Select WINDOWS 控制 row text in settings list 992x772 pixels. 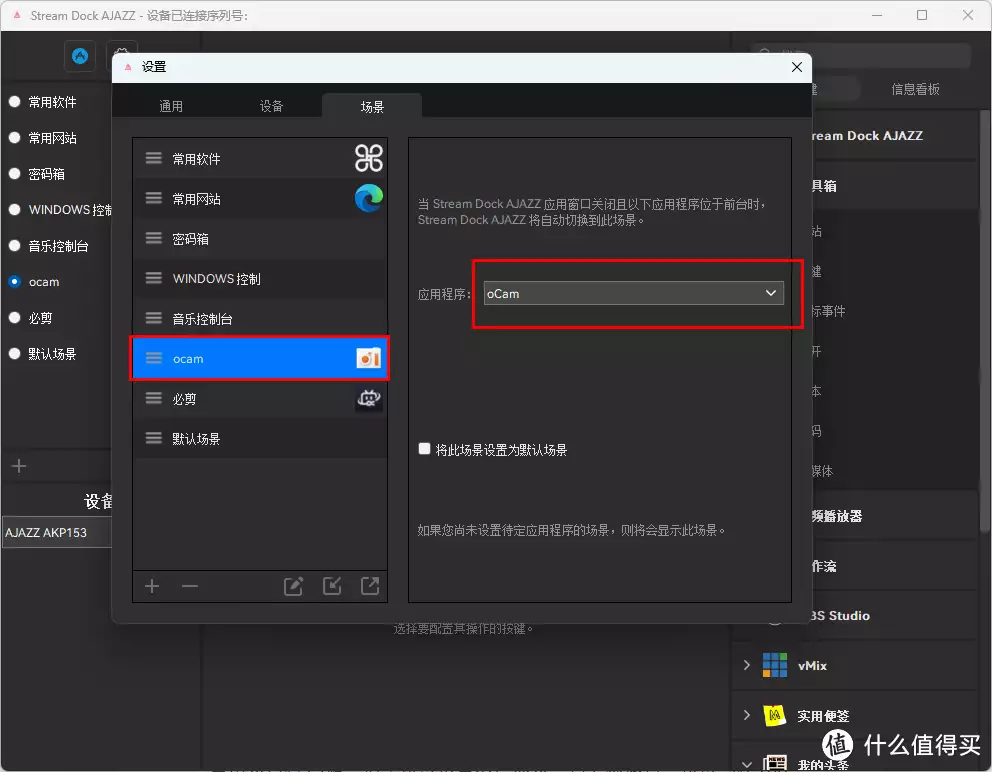pos(216,278)
